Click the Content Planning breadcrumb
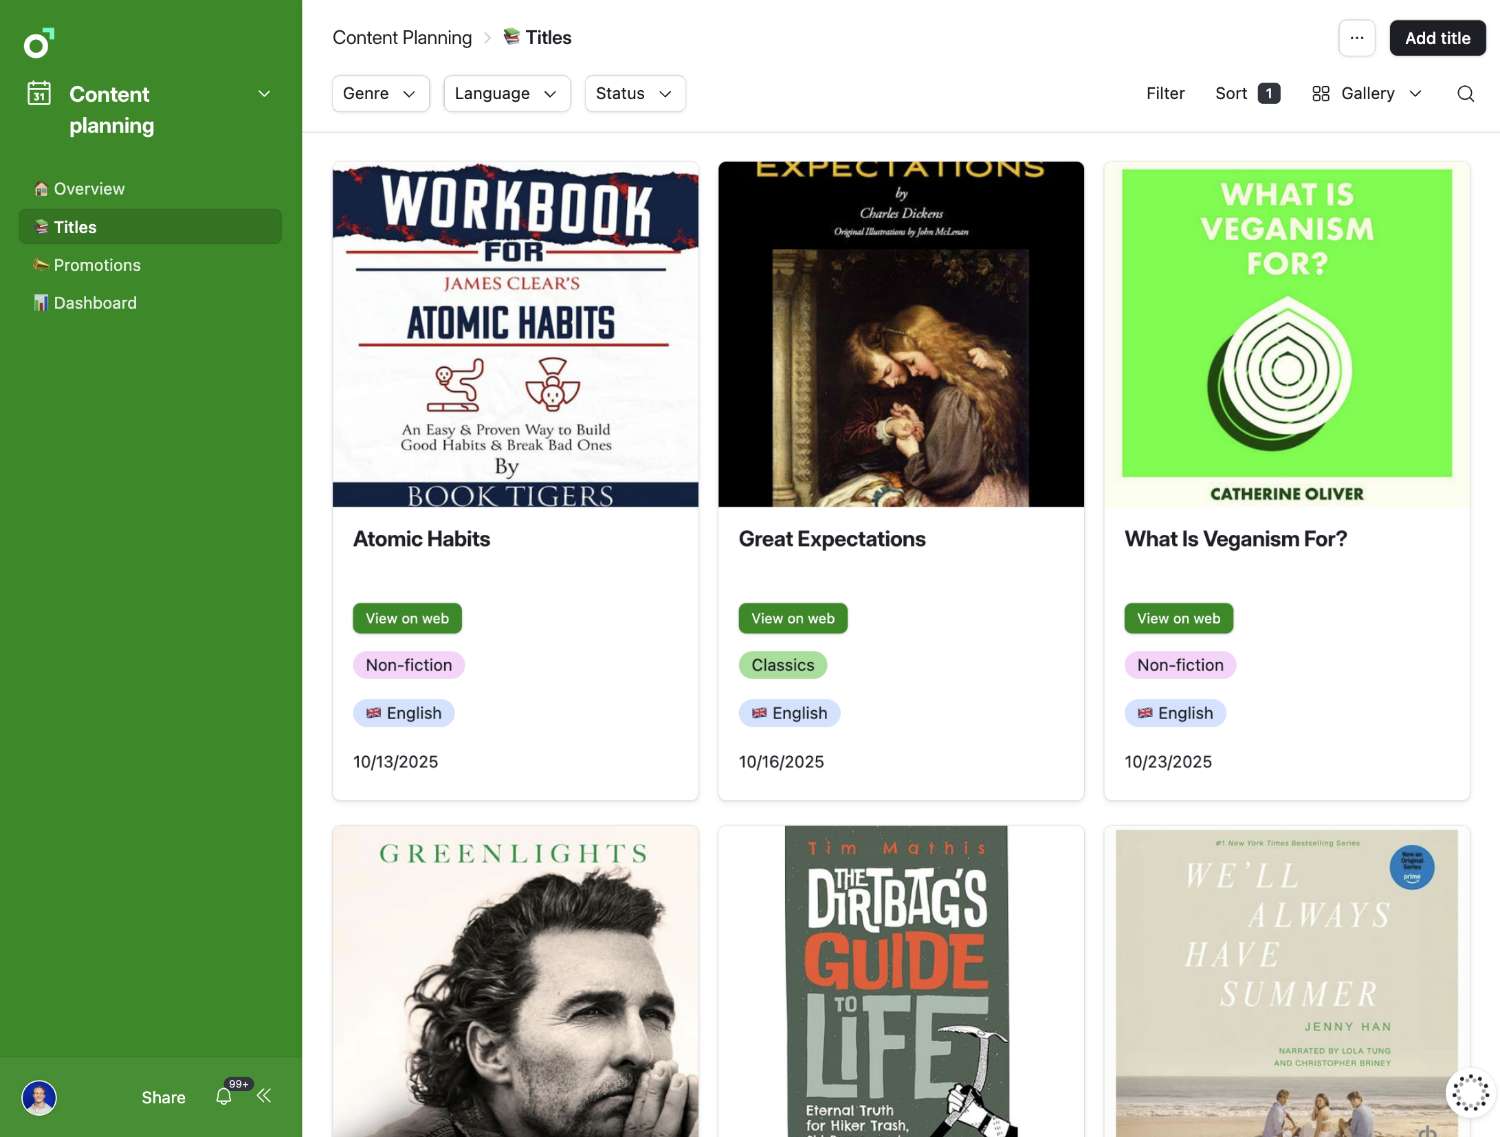This screenshot has width=1500, height=1137. coord(402,38)
